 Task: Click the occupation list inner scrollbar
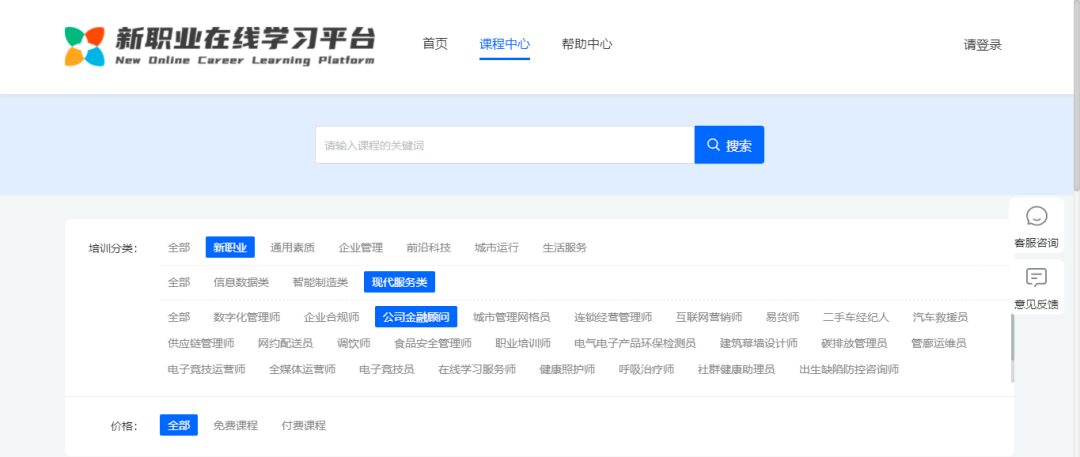click(1012, 338)
